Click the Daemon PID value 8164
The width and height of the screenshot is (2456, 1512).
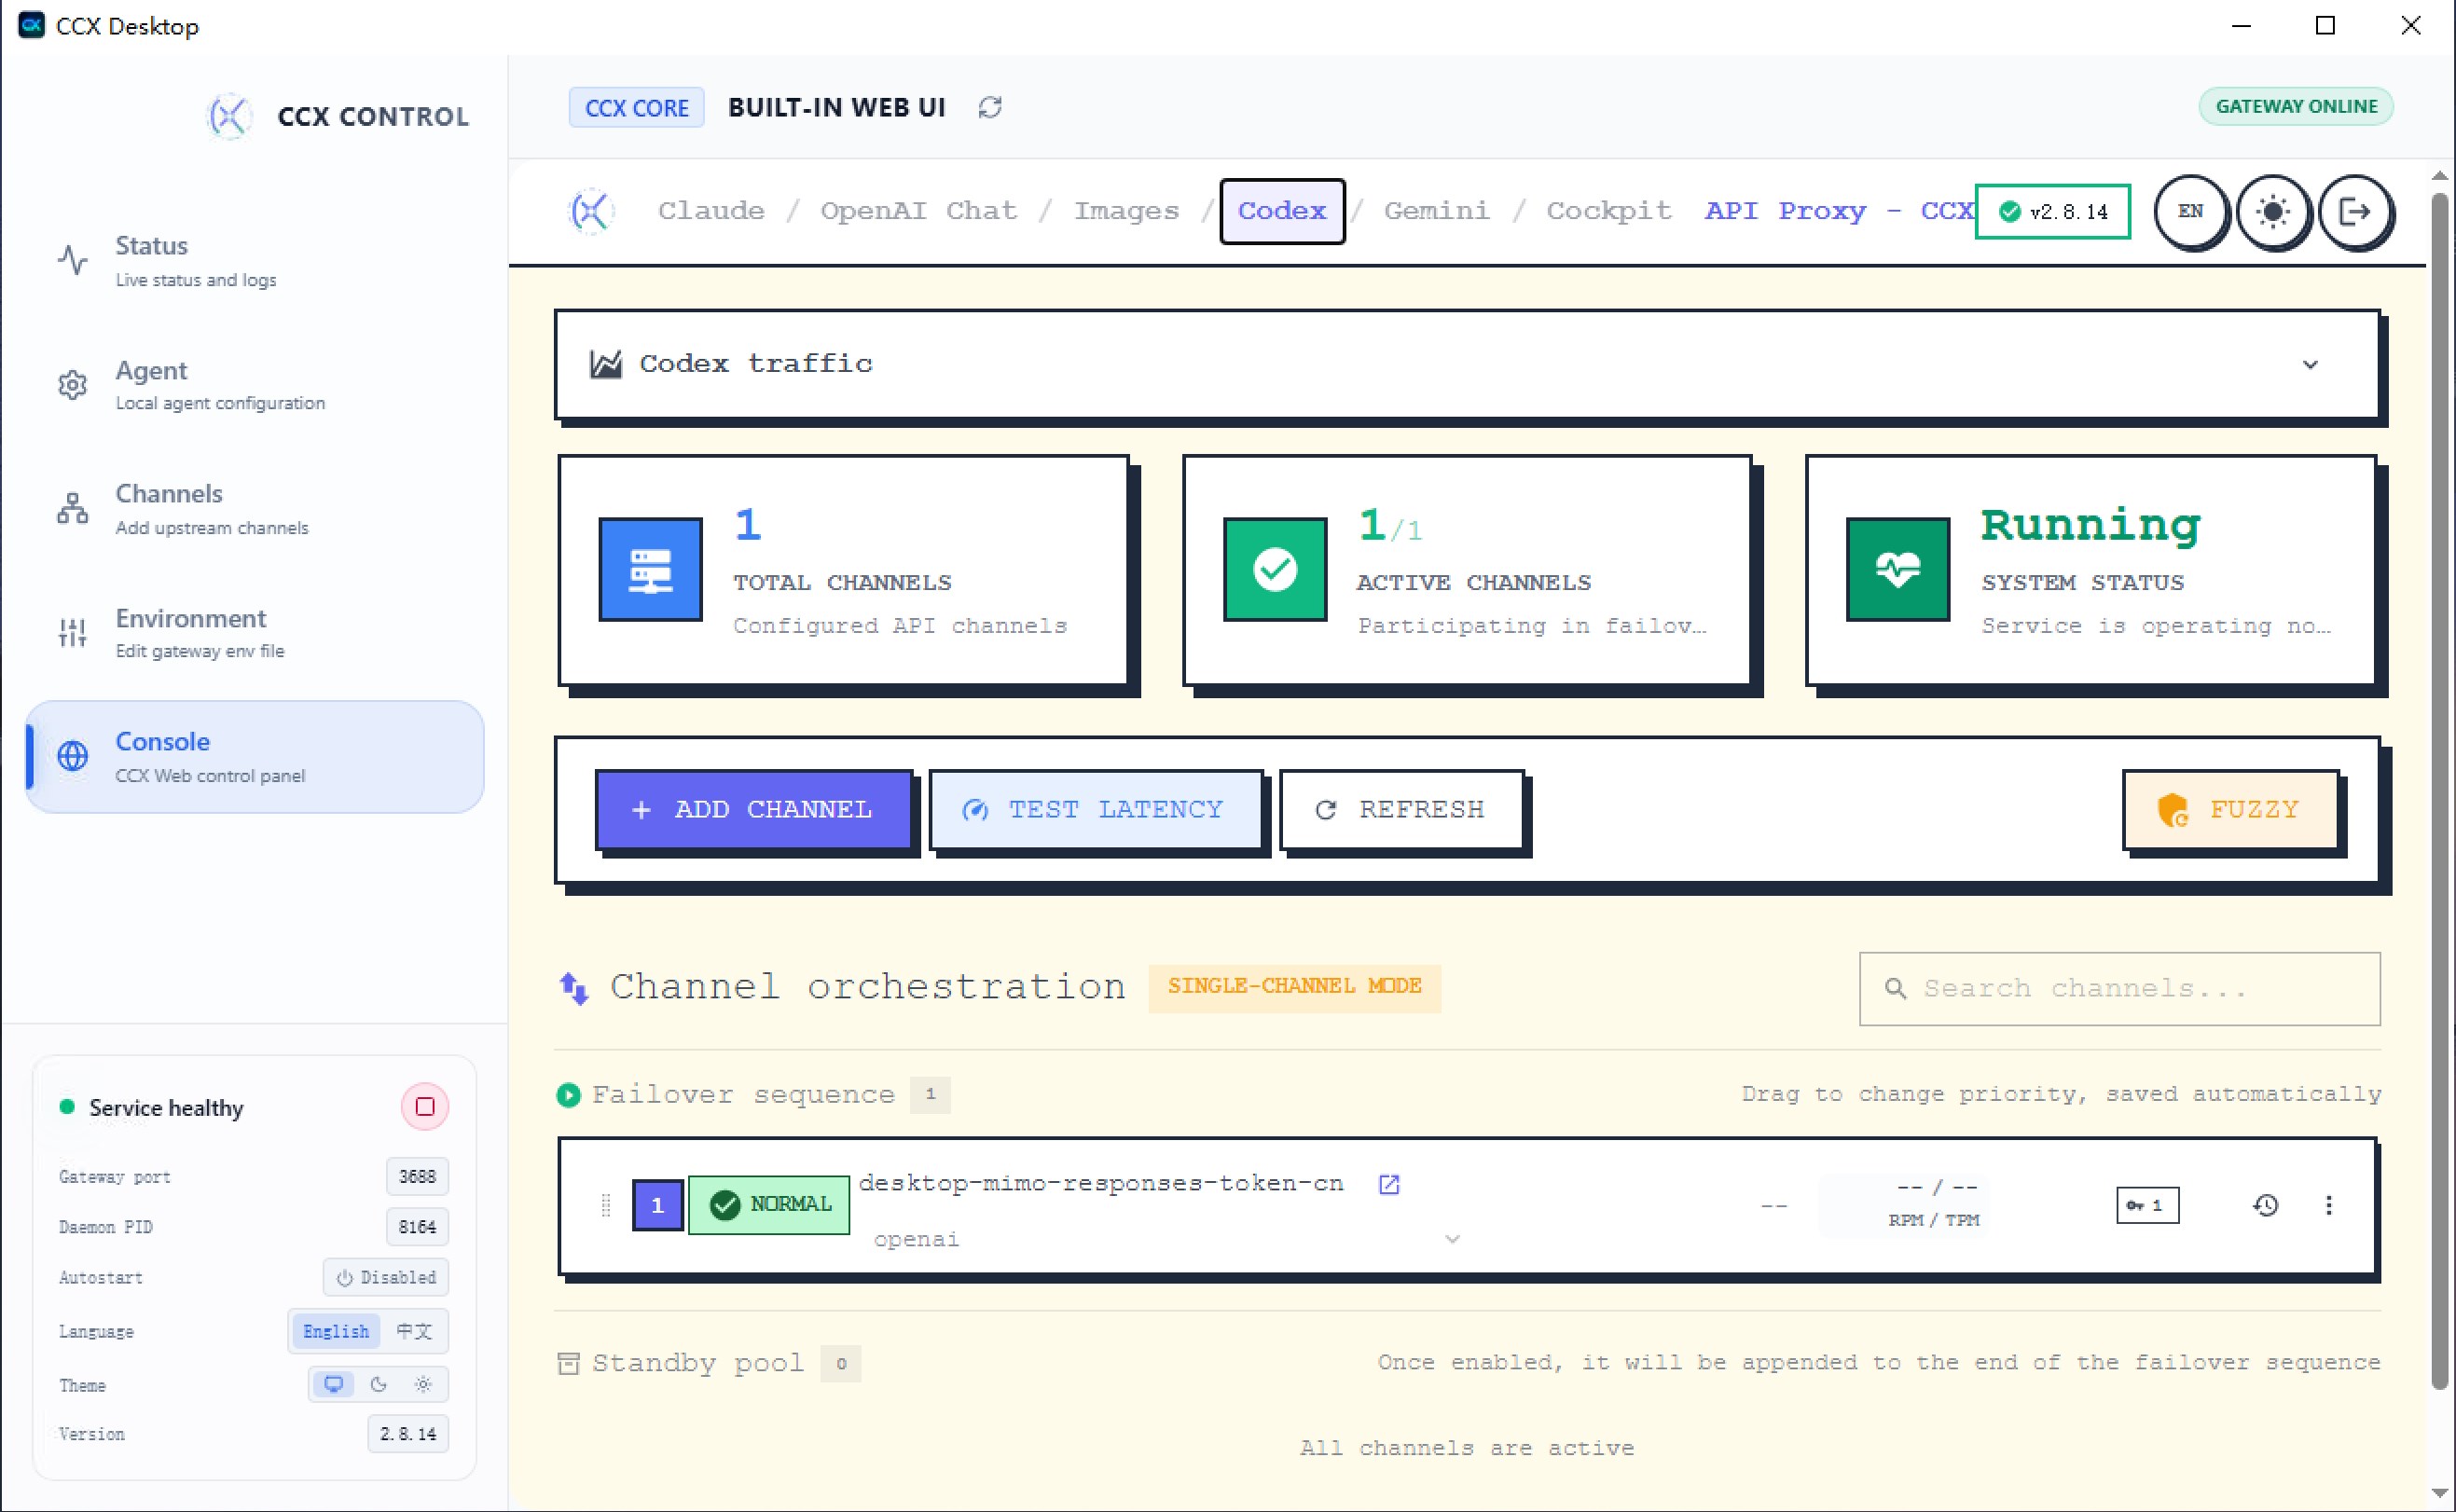pos(417,1227)
